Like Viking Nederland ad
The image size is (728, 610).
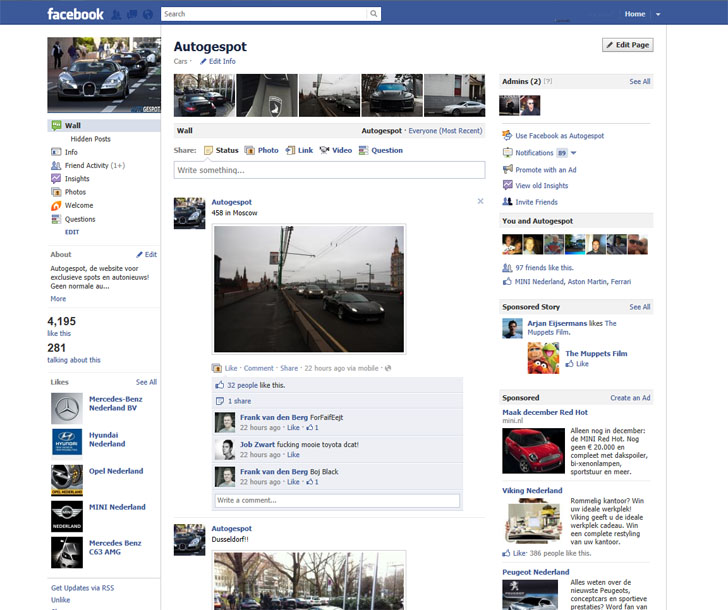[519, 553]
